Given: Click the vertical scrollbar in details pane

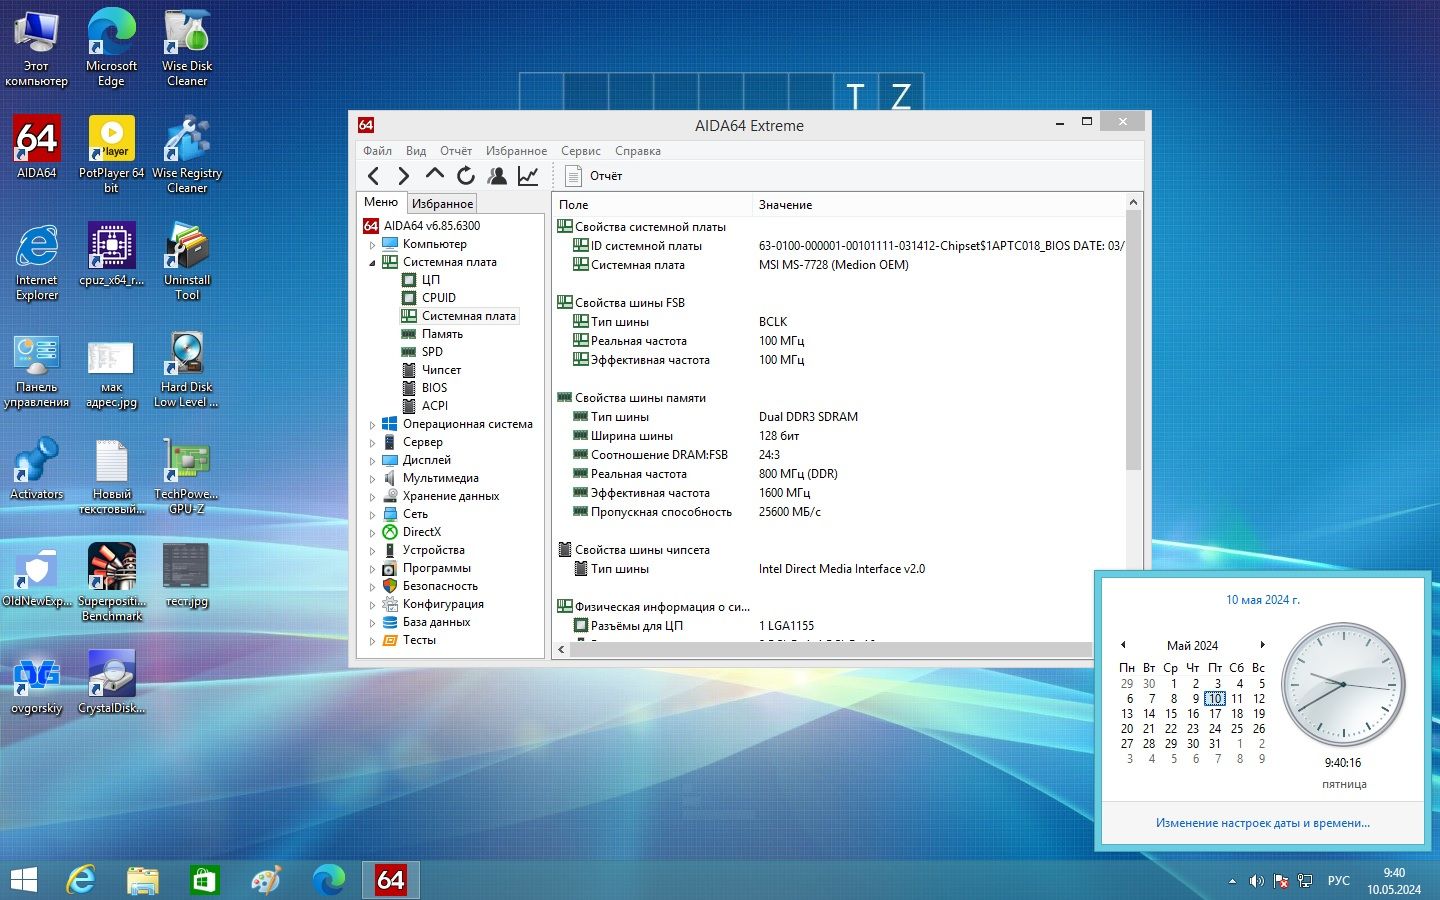Looking at the screenshot, I should [1133, 418].
